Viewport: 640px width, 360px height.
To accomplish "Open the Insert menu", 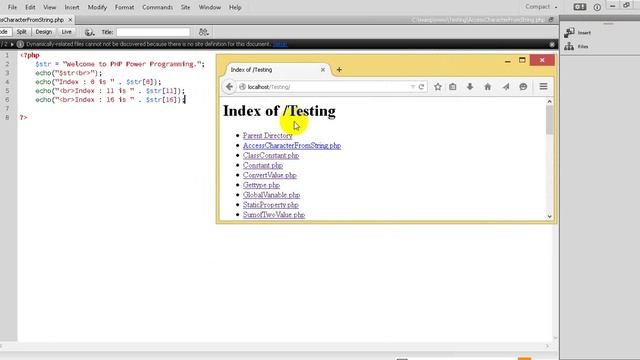I will [72, 7].
